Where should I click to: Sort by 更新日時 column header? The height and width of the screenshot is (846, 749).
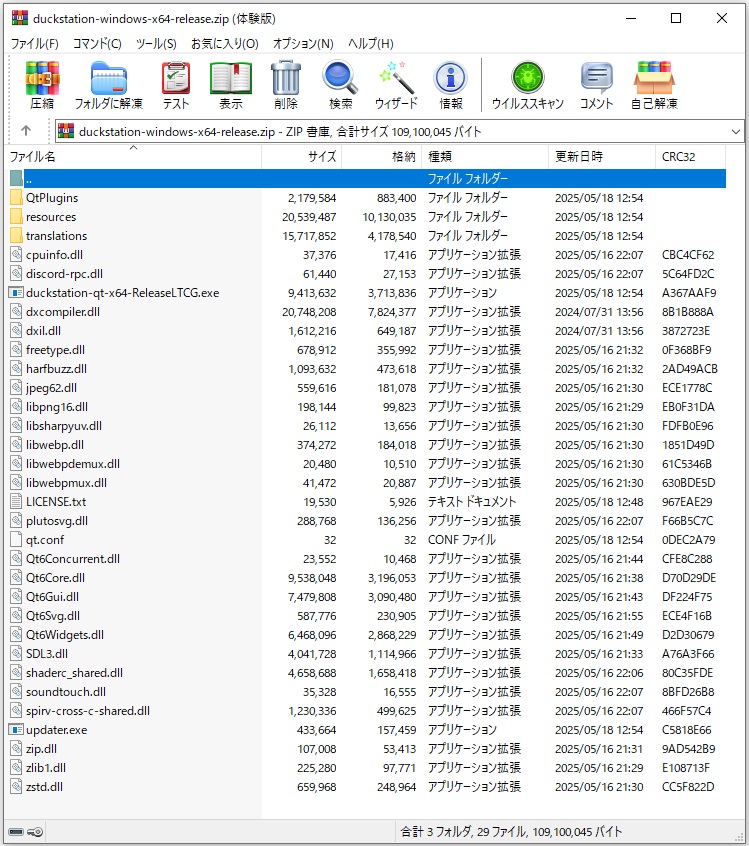point(602,156)
